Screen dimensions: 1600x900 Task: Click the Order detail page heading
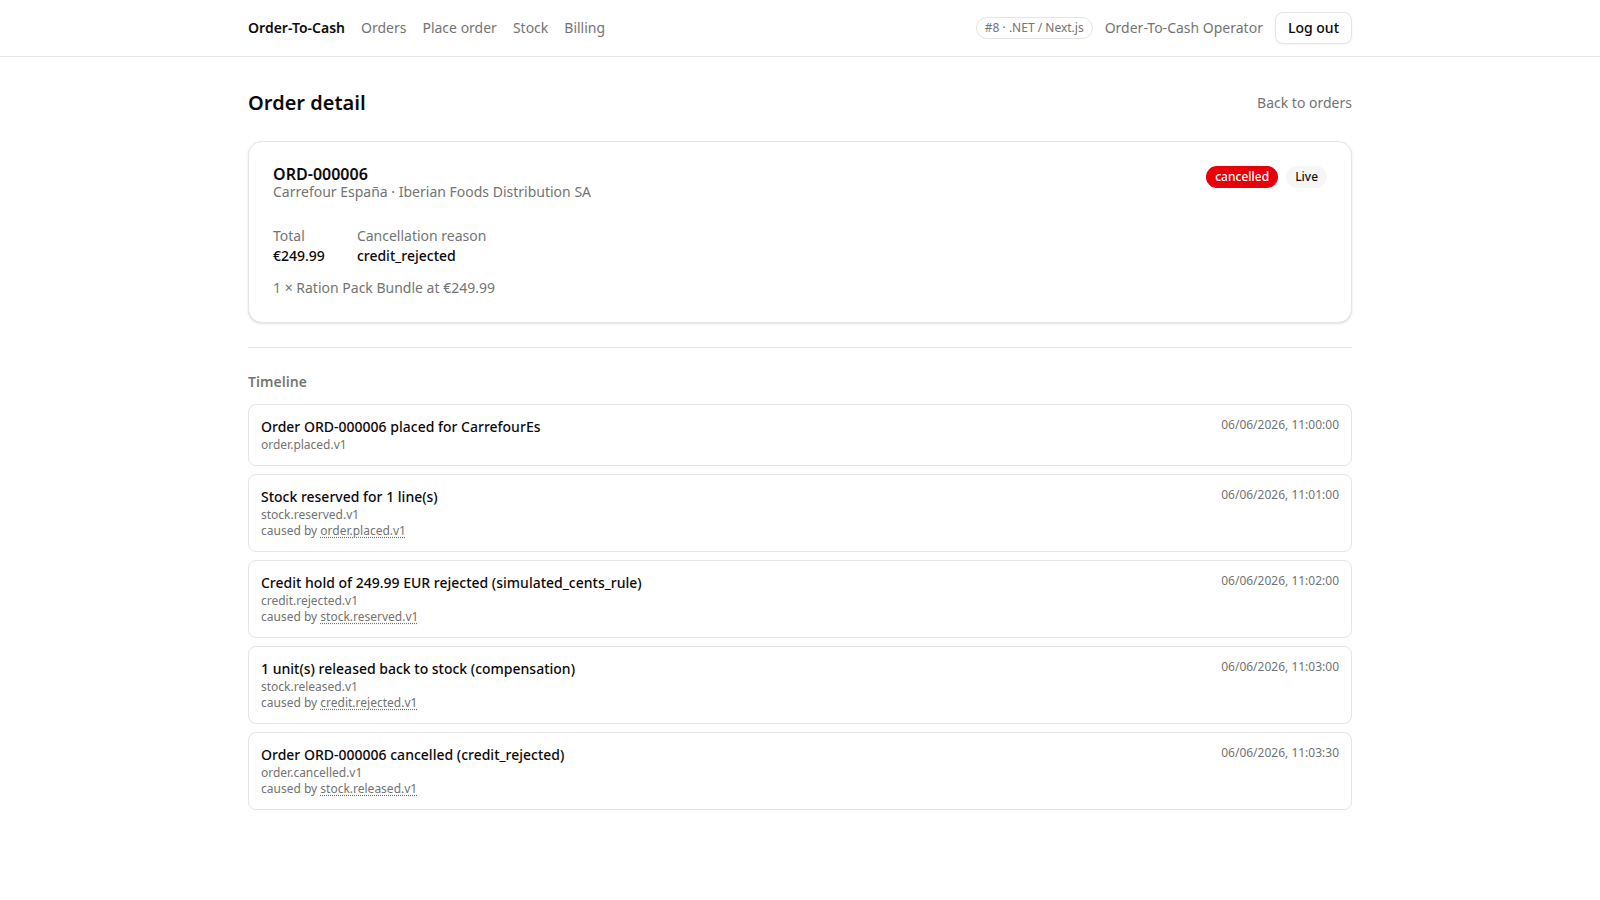[x=307, y=103]
